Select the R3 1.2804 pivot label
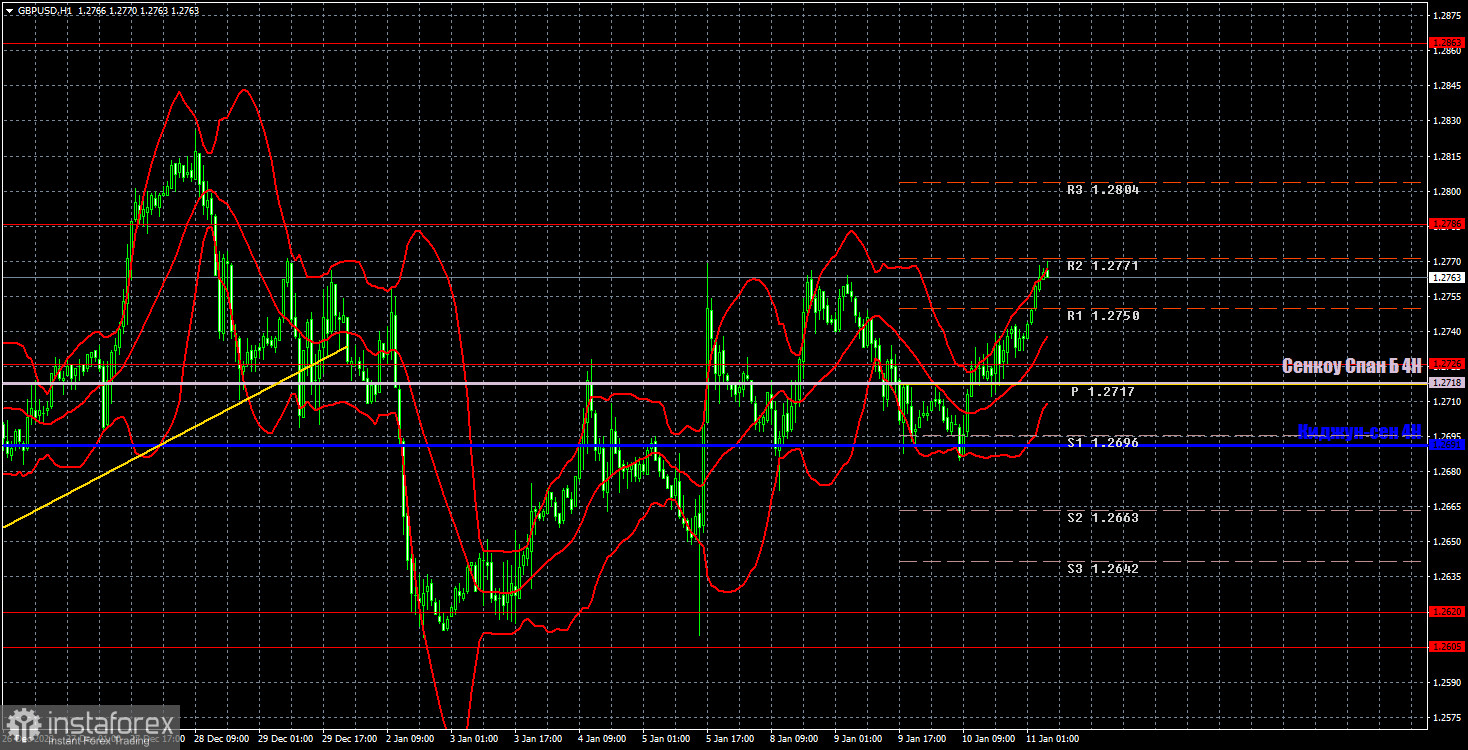The height and width of the screenshot is (750, 1468). 1102,190
